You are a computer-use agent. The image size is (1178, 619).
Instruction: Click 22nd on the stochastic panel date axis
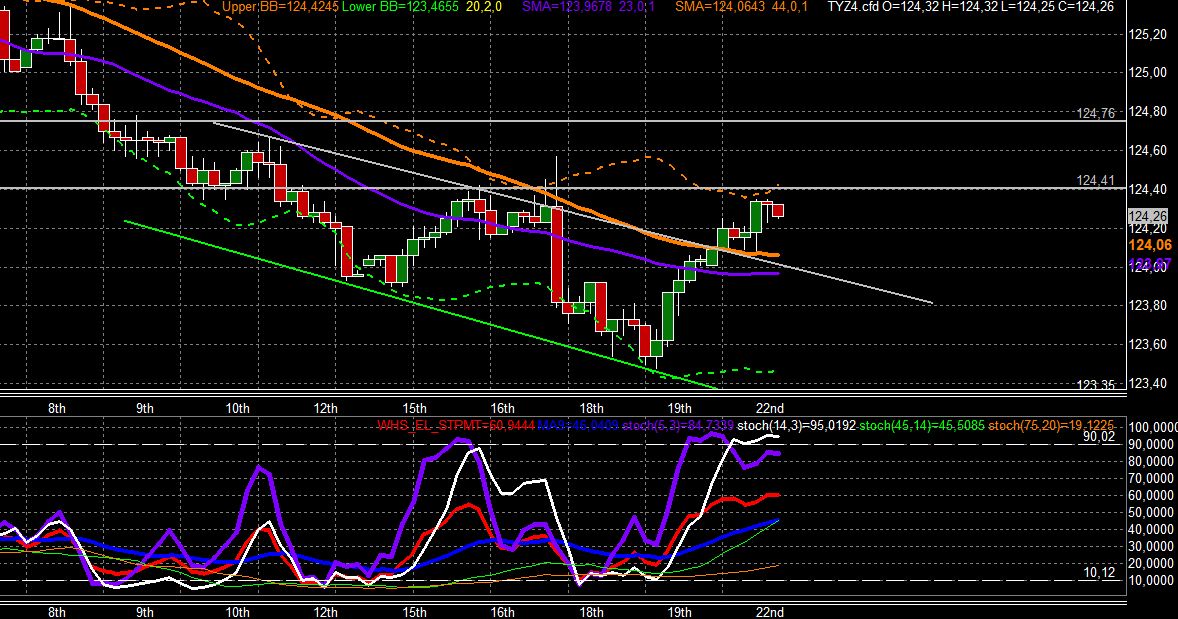[770, 612]
